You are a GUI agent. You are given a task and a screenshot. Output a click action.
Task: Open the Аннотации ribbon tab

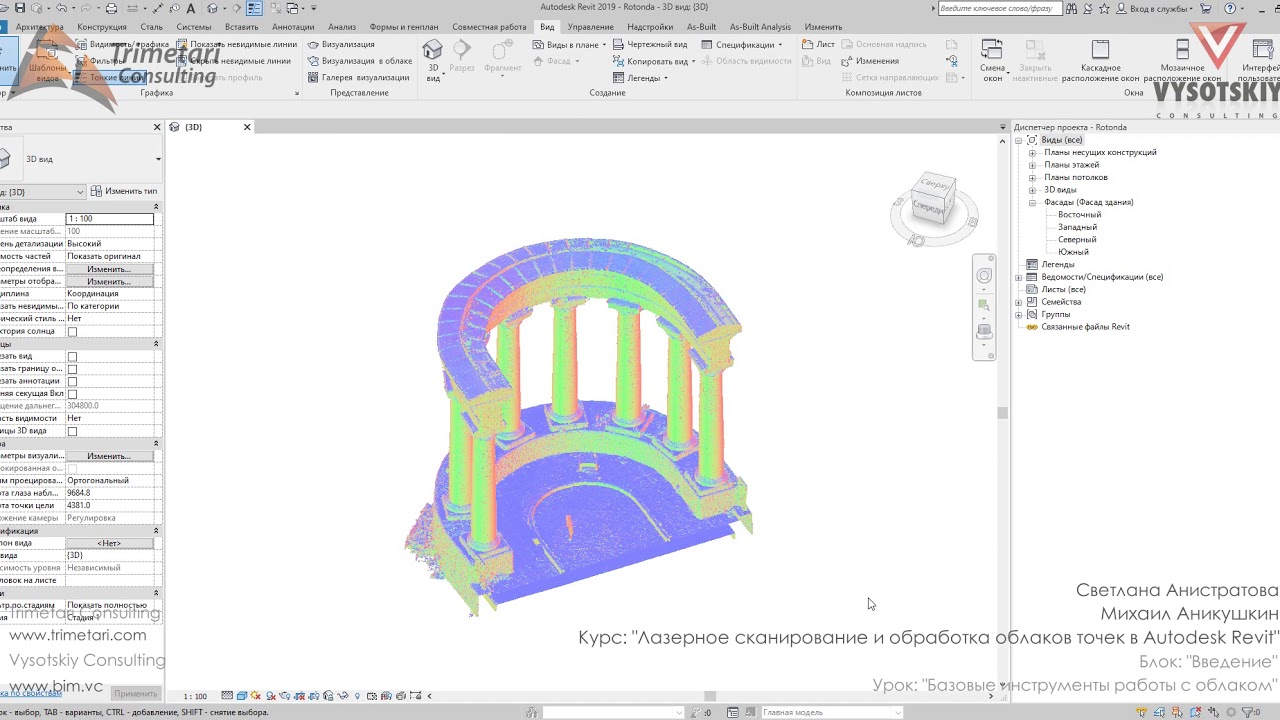(293, 27)
